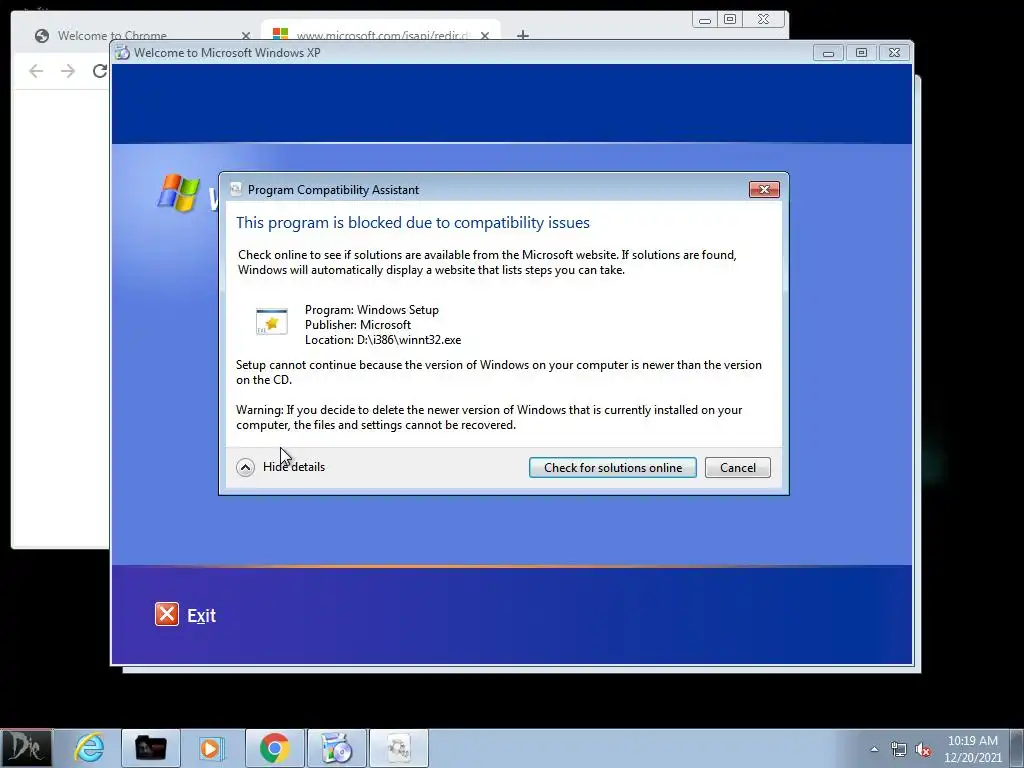Viewport: 1024px width, 768px height.
Task: Click the Windows XP flag logo
Action: pyautogui.click(x=178, y=193)
